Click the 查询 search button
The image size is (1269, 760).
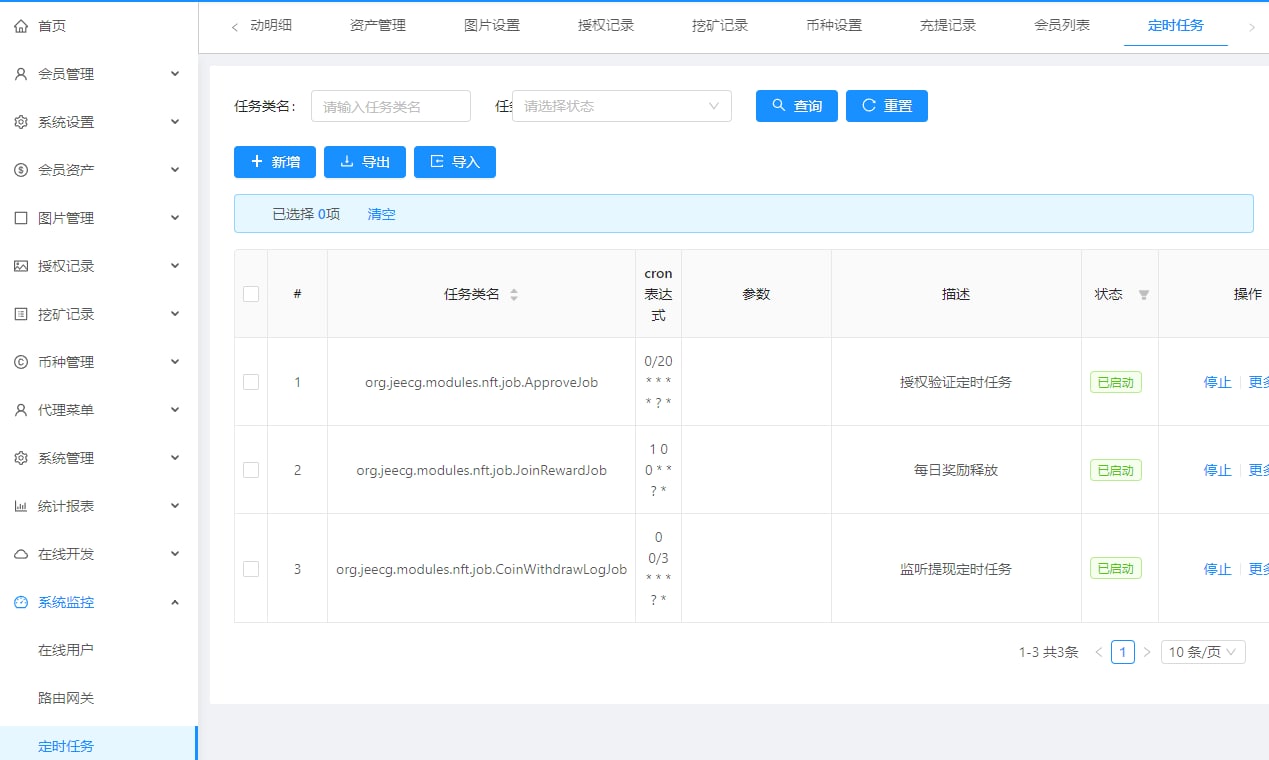point(797,106)
